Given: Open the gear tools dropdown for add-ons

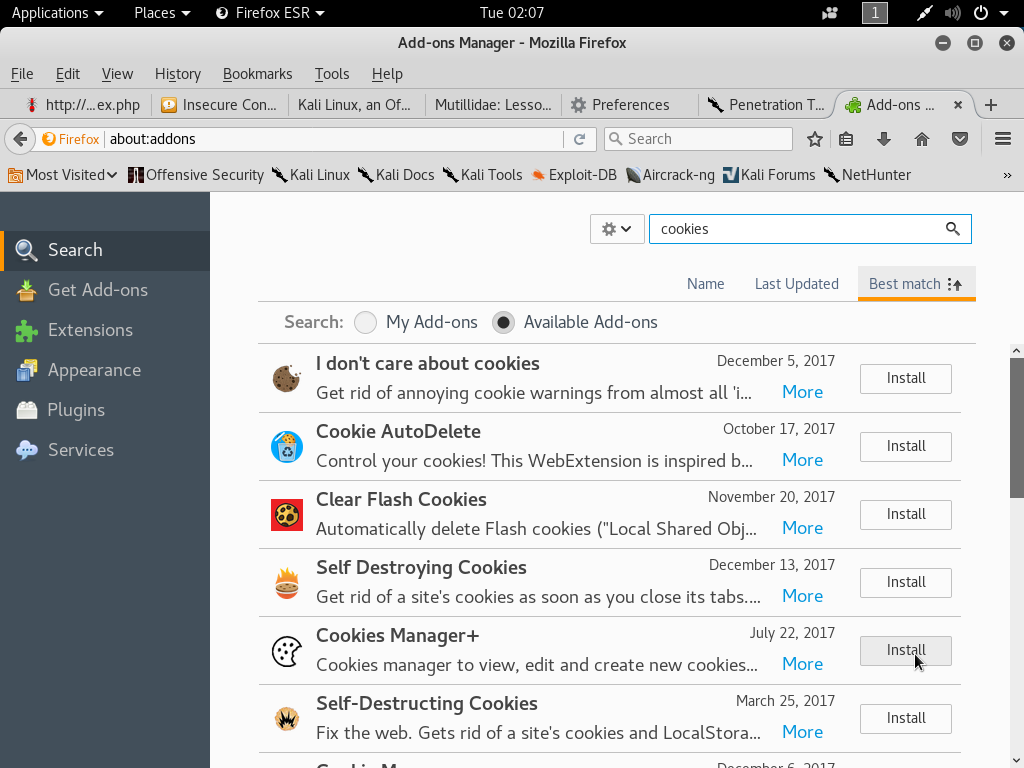Looking at the screenshot, I should [616, 229].
